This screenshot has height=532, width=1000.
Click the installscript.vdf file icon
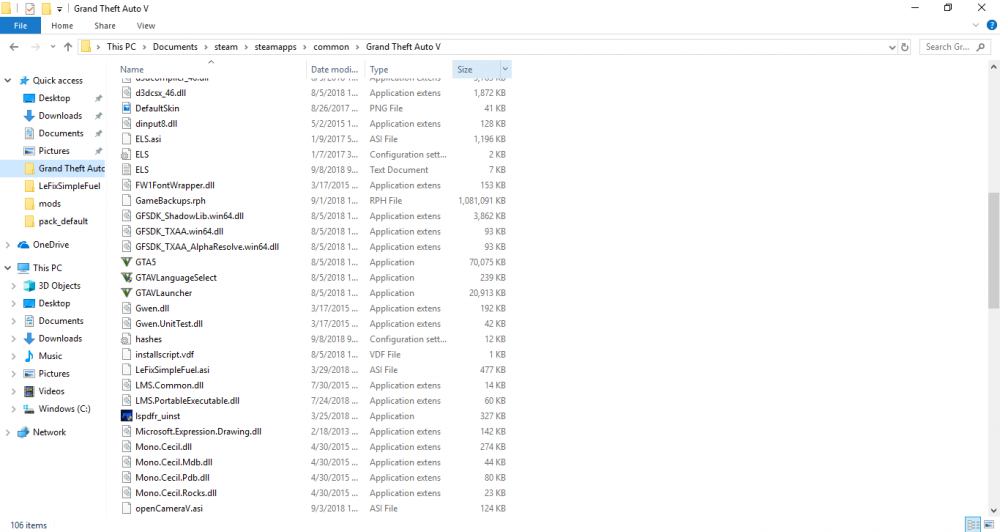pos(126,355)
